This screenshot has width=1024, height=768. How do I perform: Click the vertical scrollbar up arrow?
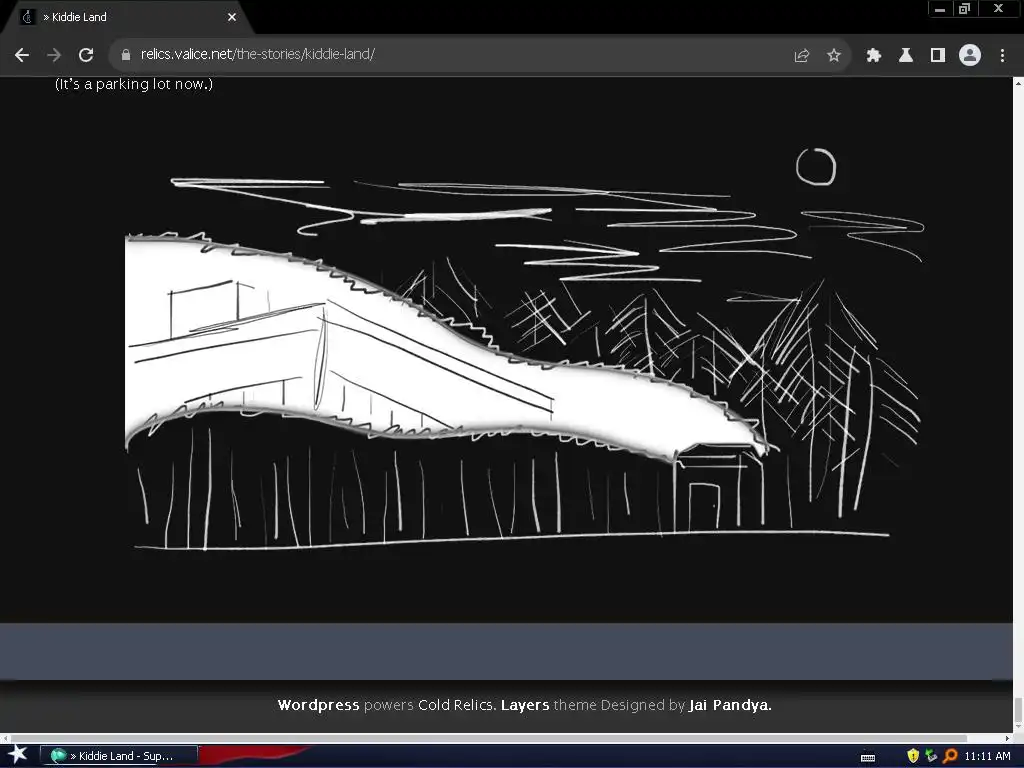(x=1018, y=82)
